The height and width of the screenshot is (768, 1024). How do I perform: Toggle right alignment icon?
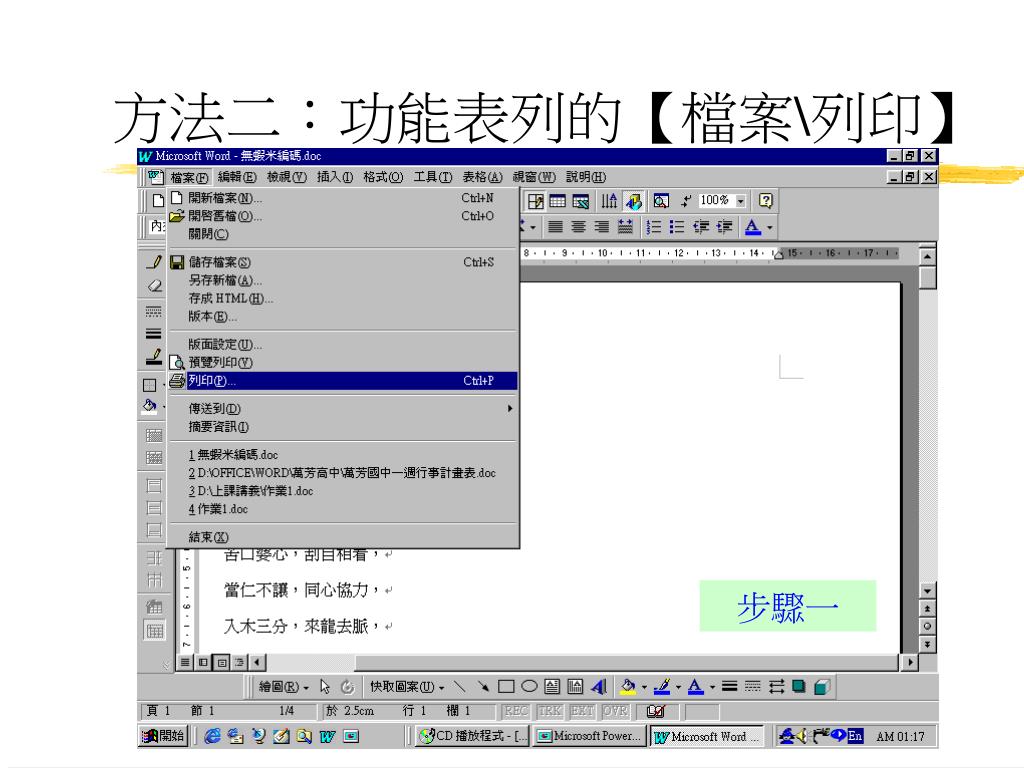click(601, 227)
